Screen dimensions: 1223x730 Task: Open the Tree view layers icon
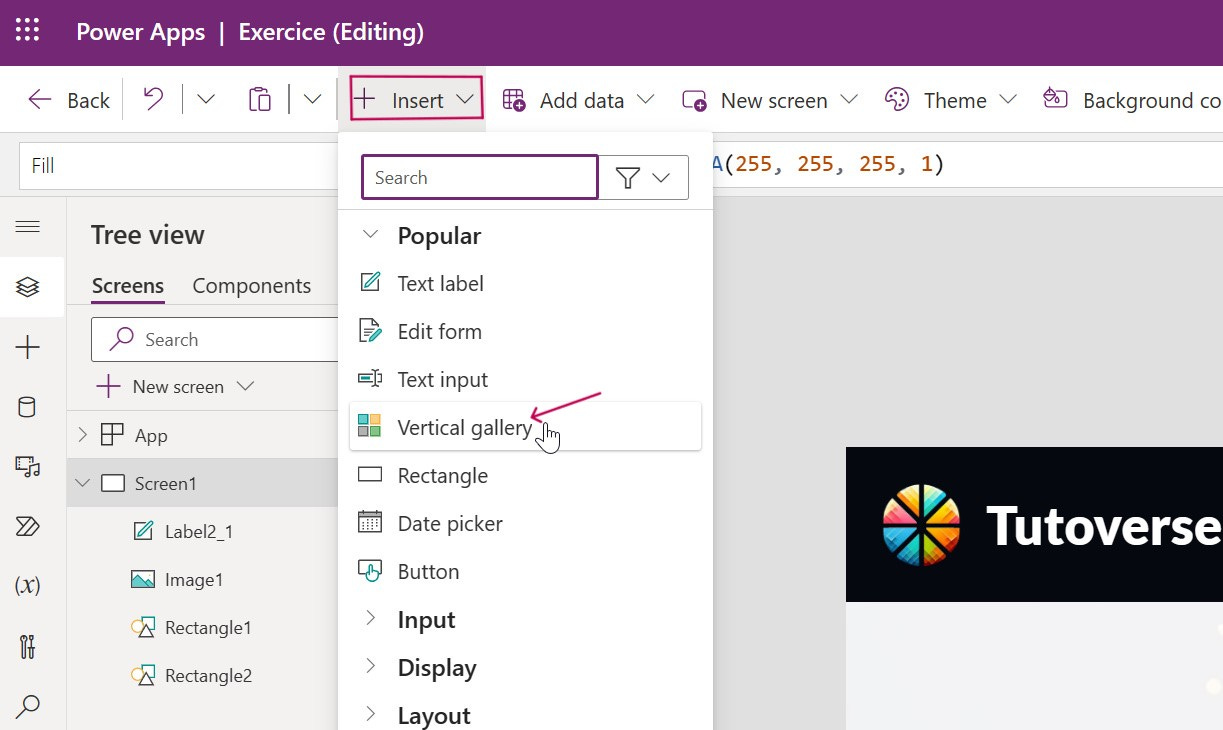tap(28, 288)
